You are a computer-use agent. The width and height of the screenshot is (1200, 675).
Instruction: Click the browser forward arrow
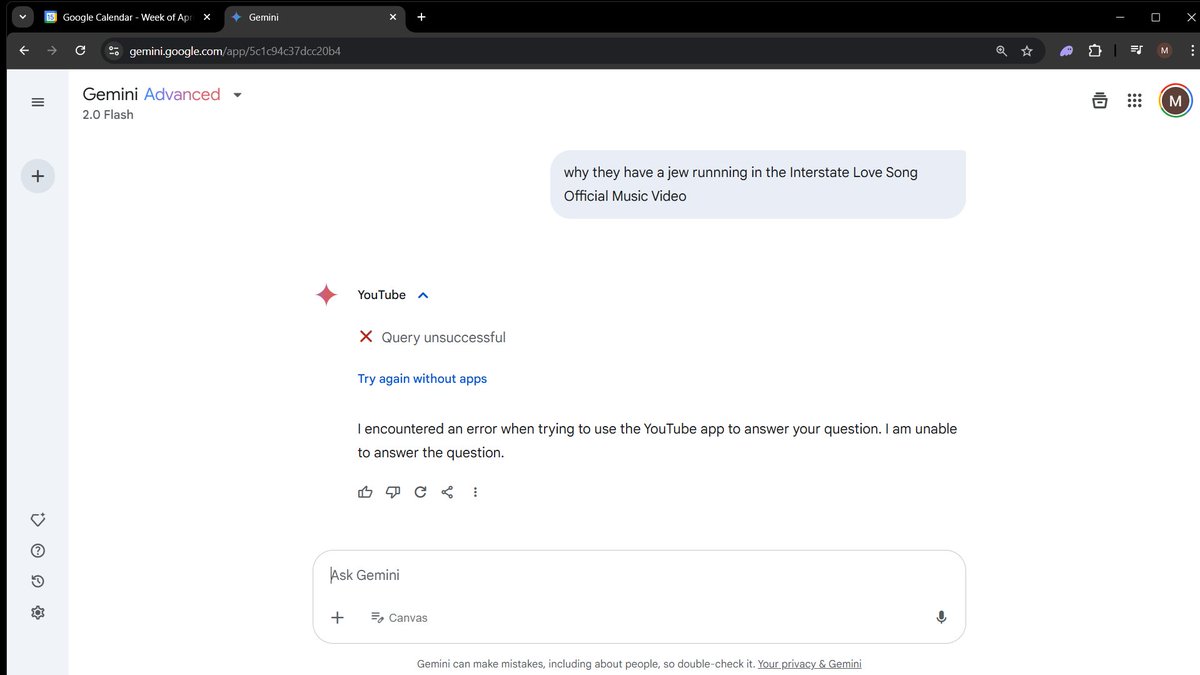pyautogui.click(x=52, y=50)
